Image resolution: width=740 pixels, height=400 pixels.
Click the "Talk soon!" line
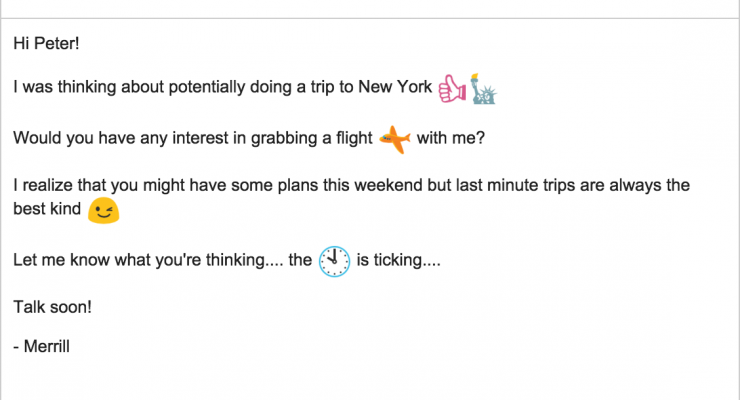point(53,308)
